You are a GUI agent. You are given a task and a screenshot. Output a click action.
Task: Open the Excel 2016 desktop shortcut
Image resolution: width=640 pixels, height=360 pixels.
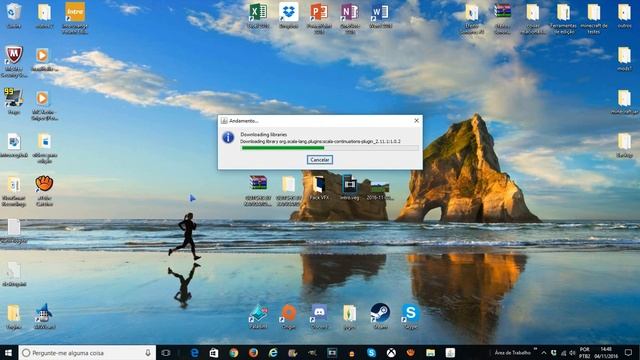(258, 16)
